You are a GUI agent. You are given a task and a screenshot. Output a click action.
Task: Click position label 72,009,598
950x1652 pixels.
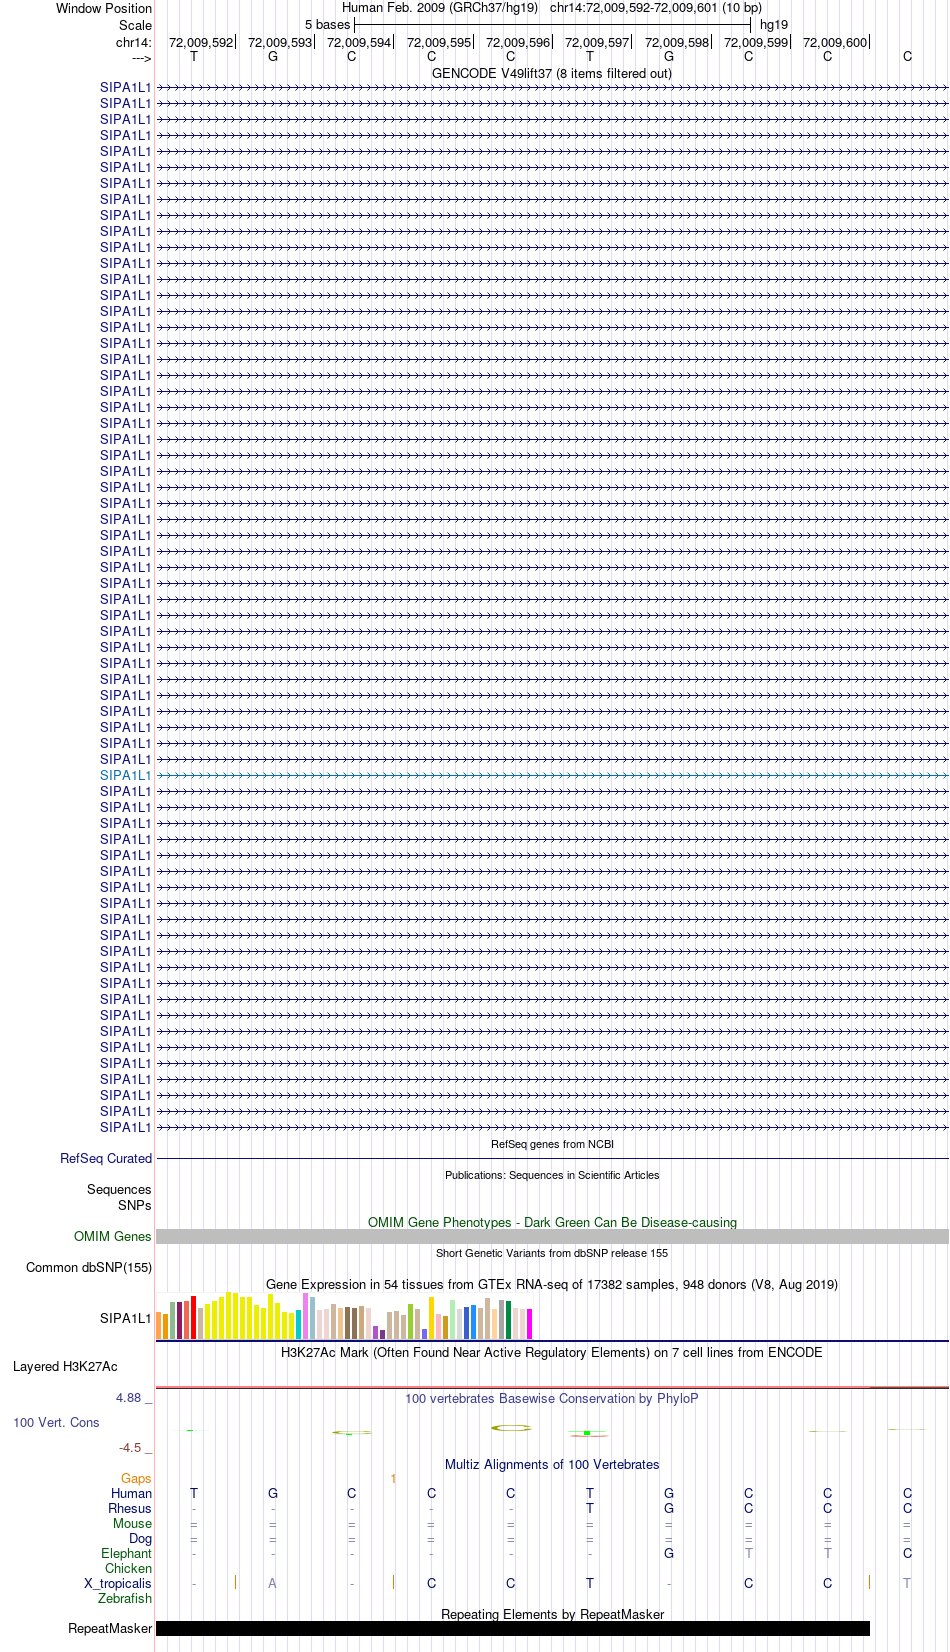[x=677, y=42]
